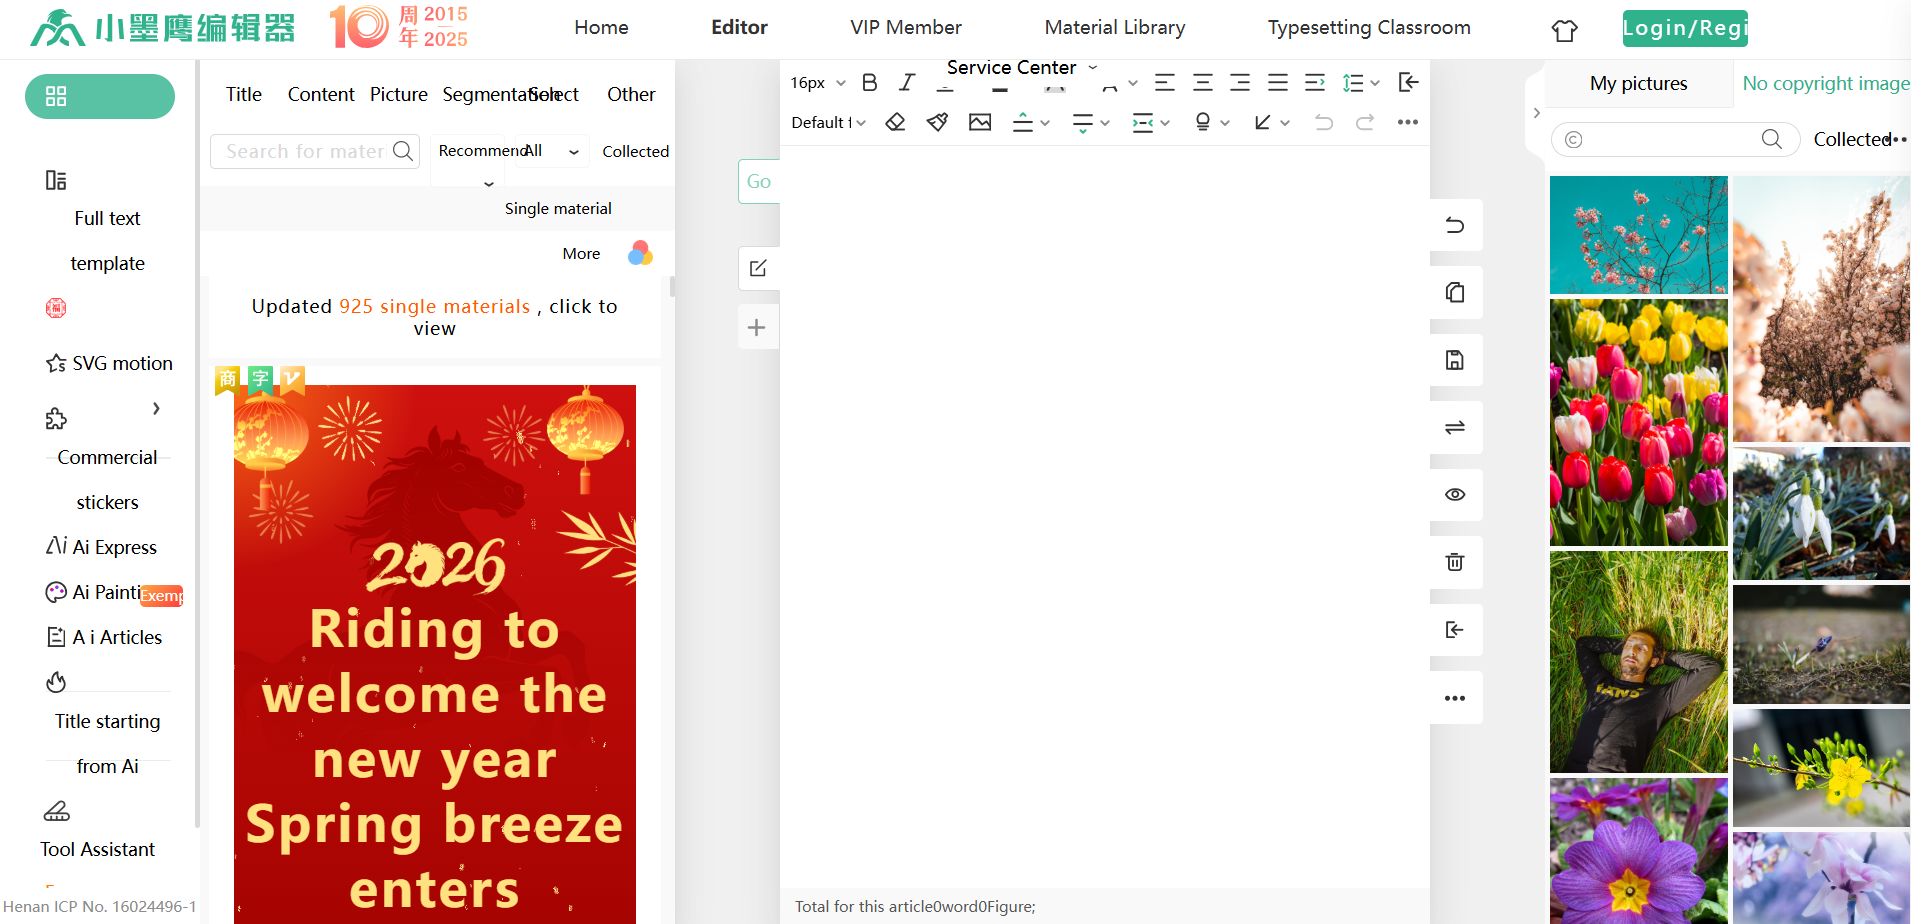This screenshot has height=924, width=1911.
Task: Open line height dropdown arrow
Action: [1375, 83]
